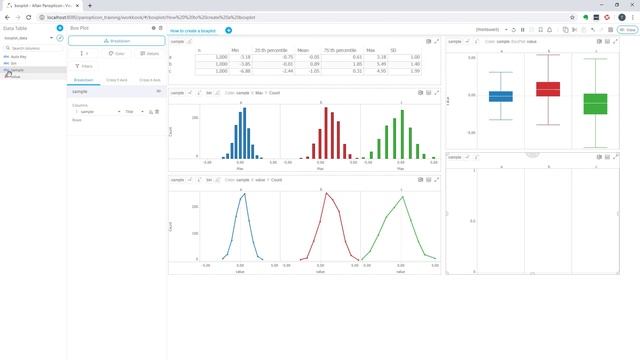Click export icon on box plot panel
Image resolution: width=640 pixels, height=360 pixels.
pyautogui.click(x=599, y=41)
